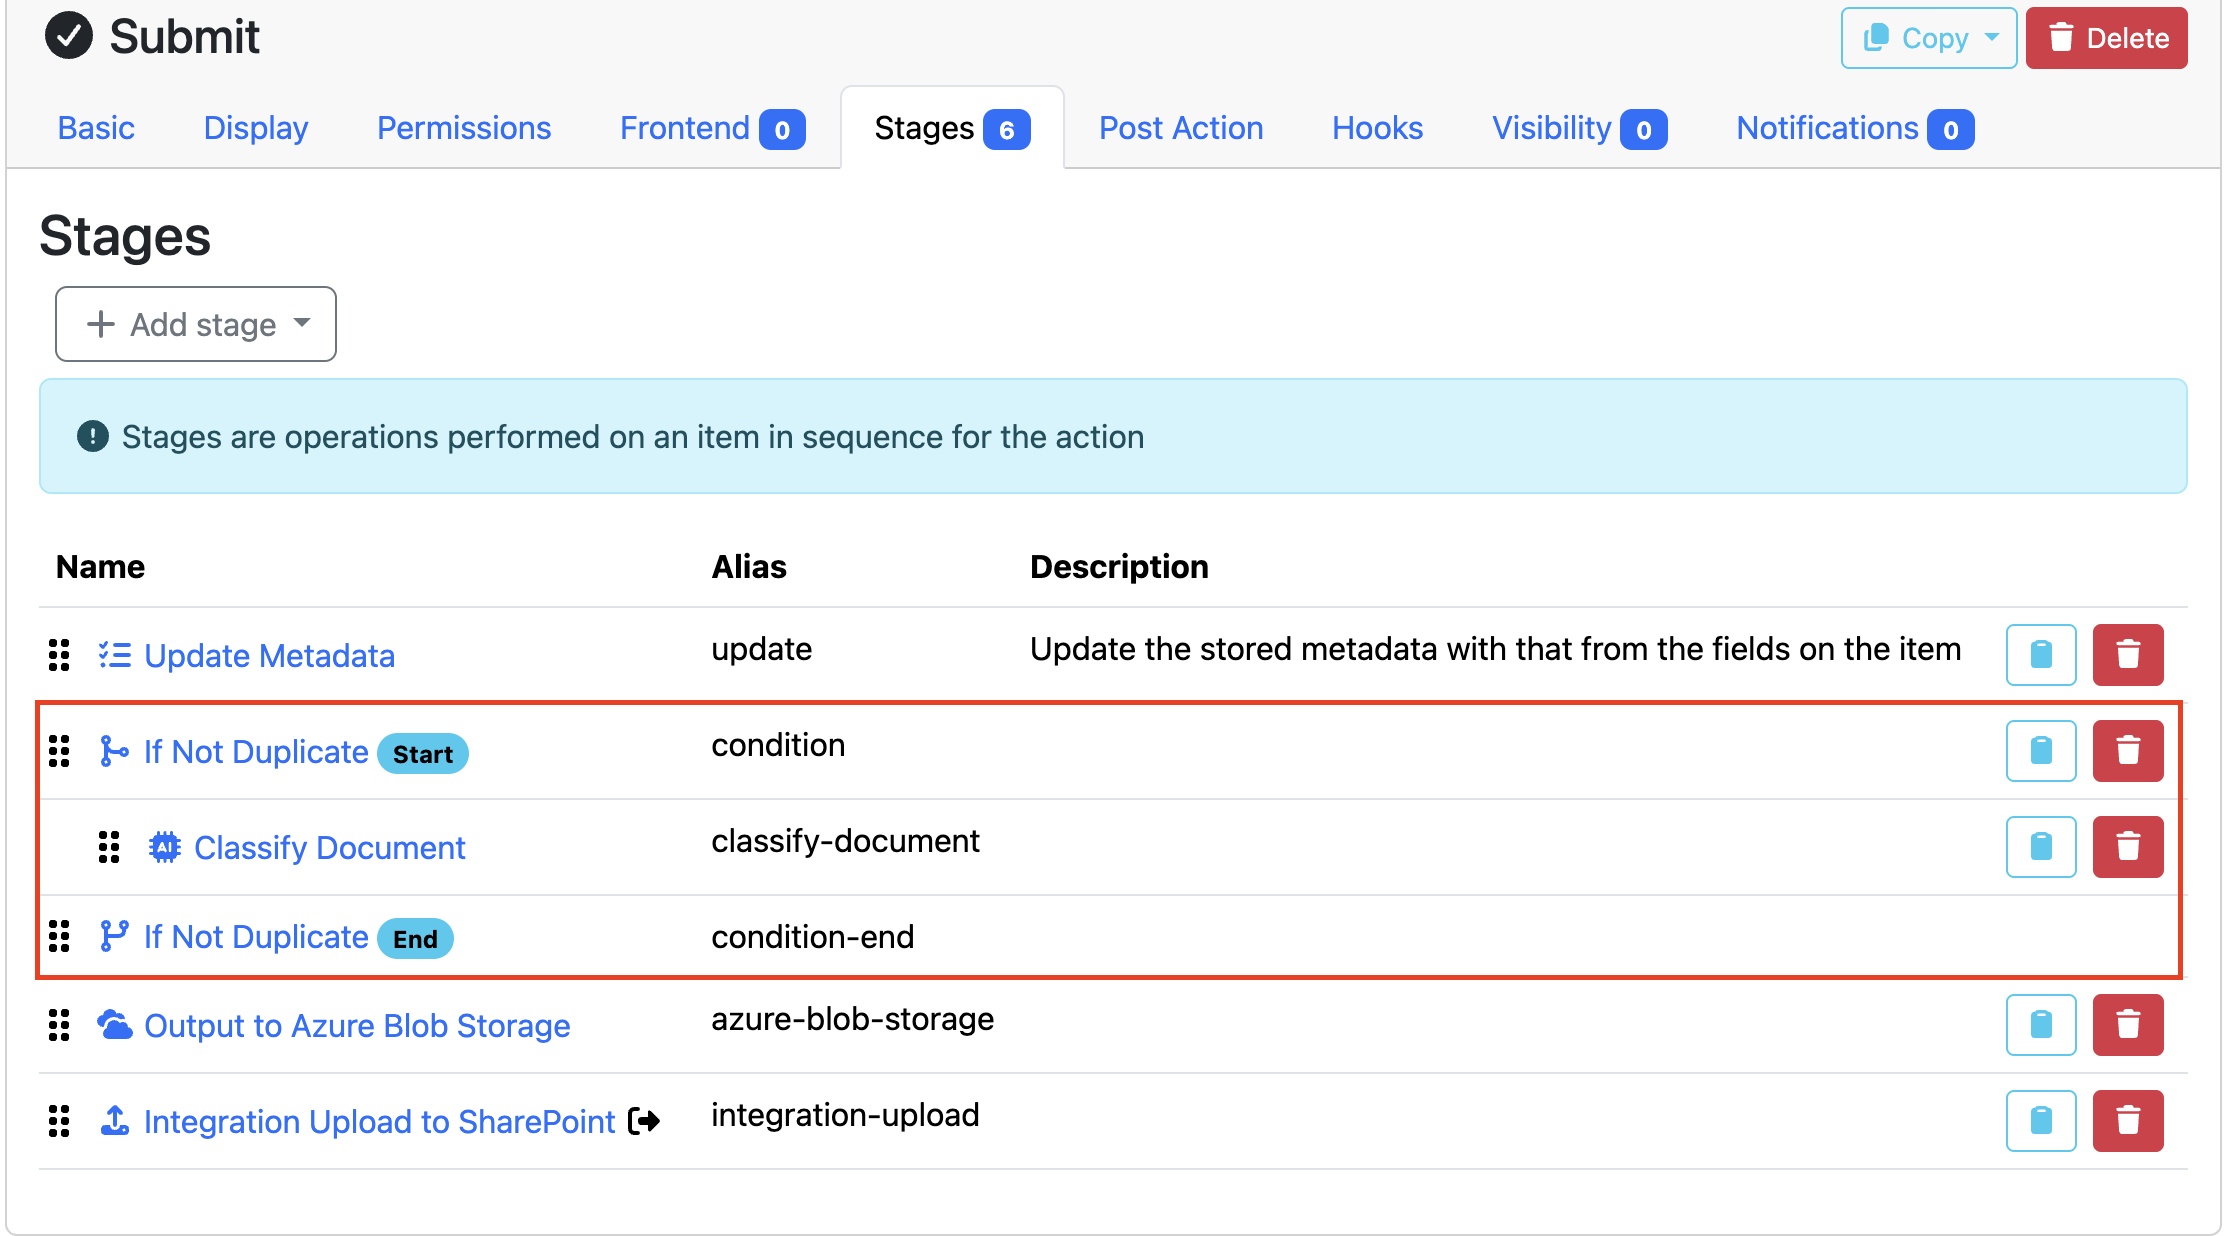Copy the Output to Azure Blob Storage stage
The width and height of the screenshot is (2226, 1236).
click(2040, 1025)
